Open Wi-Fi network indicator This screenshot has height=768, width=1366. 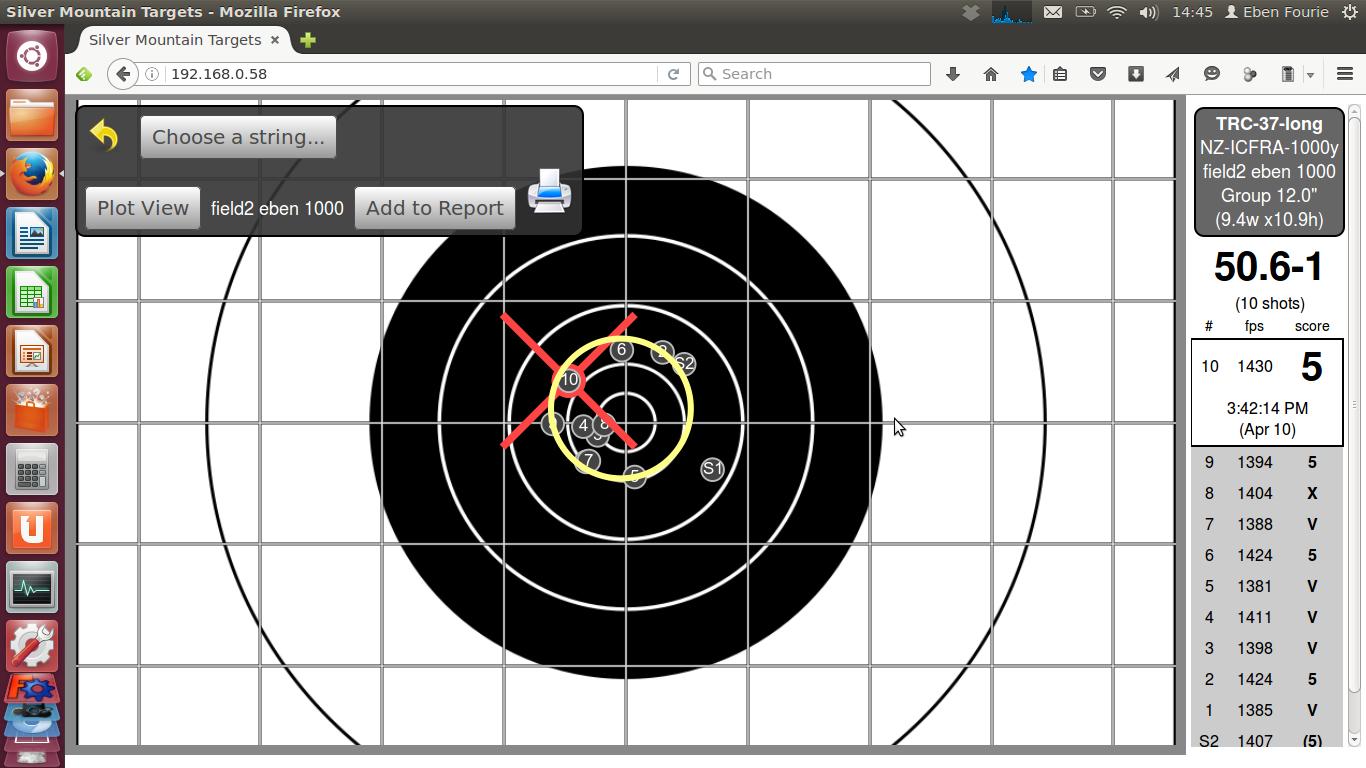pyautogui.click(x=1117, y=12)
